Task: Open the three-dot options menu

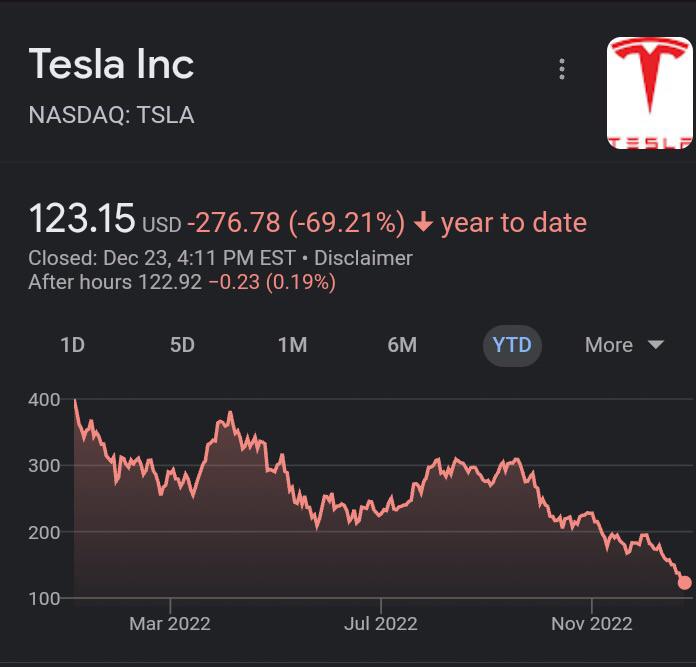Action: tap(562, 69)
